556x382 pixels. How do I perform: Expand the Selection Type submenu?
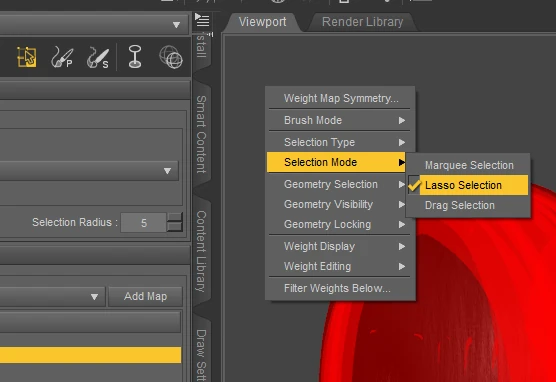(x=341, y=142)
